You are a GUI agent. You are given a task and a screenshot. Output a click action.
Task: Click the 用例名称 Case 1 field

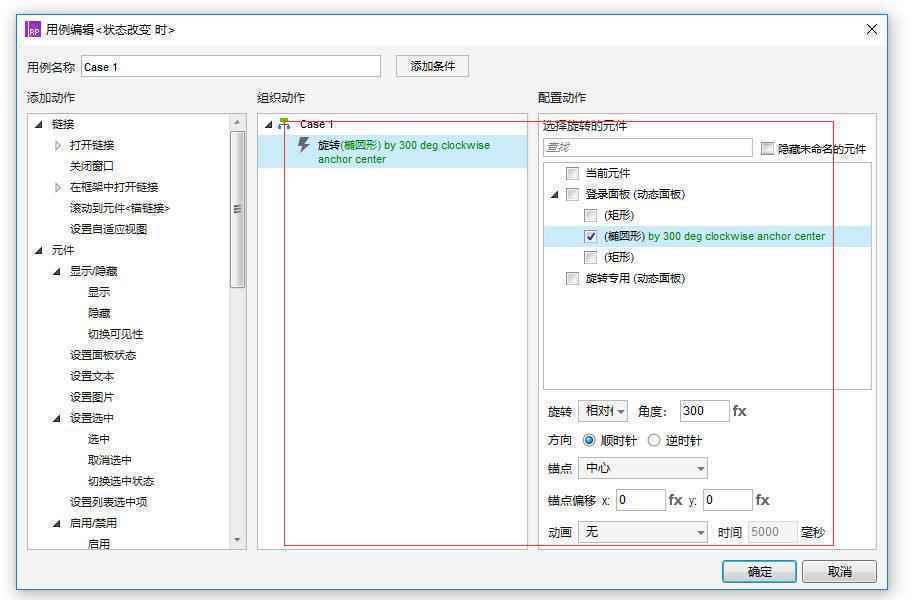(231, 67)
